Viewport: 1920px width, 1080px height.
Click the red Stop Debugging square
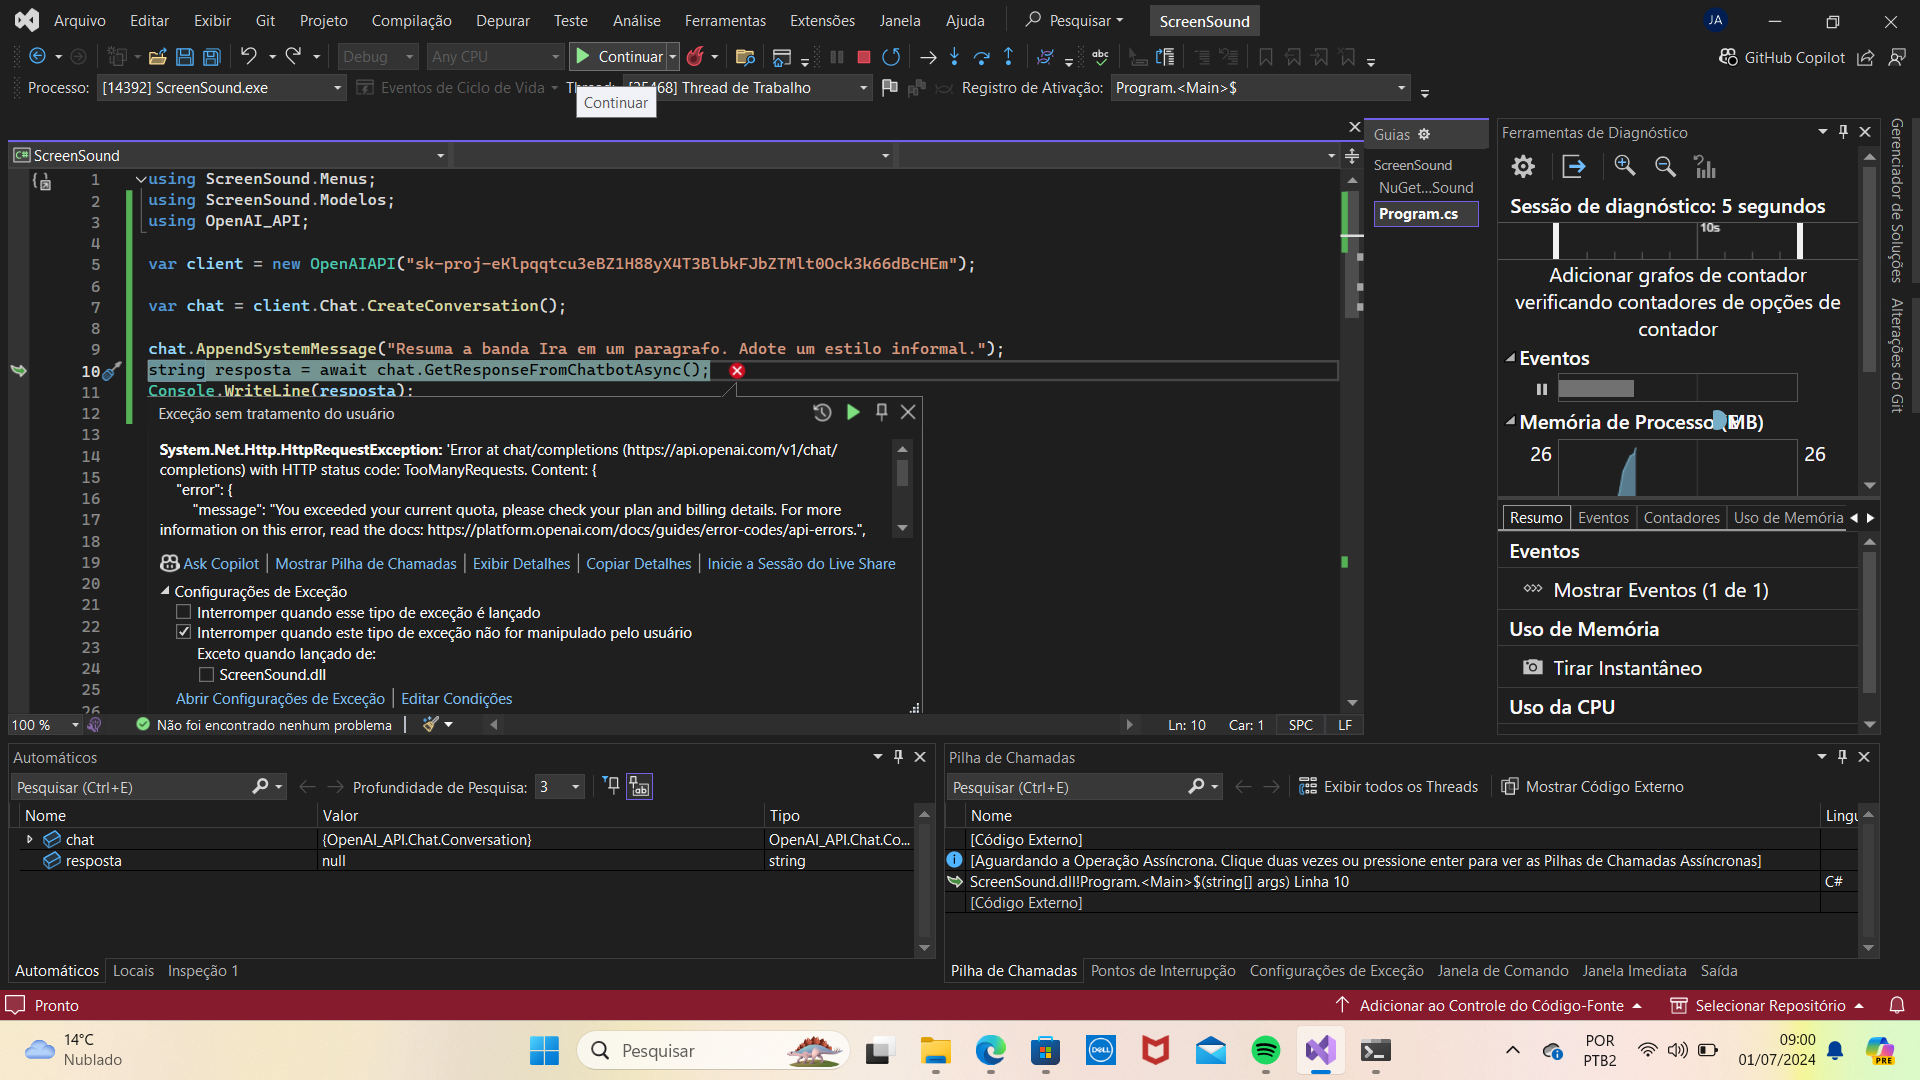(864, 57)
